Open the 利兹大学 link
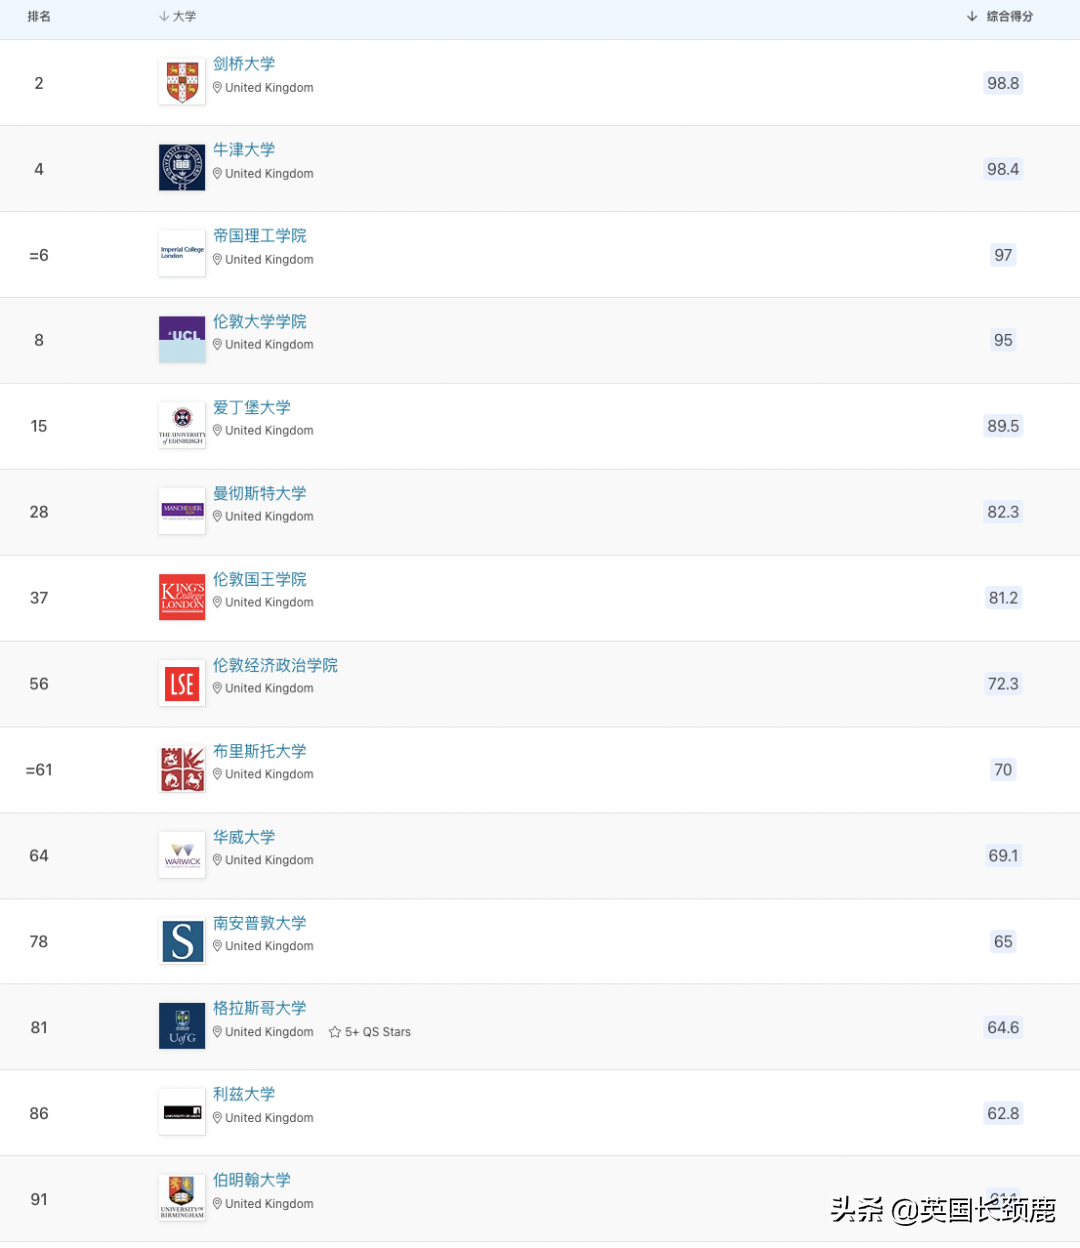This screenshot has height=1248, width=1080. 244,1094
